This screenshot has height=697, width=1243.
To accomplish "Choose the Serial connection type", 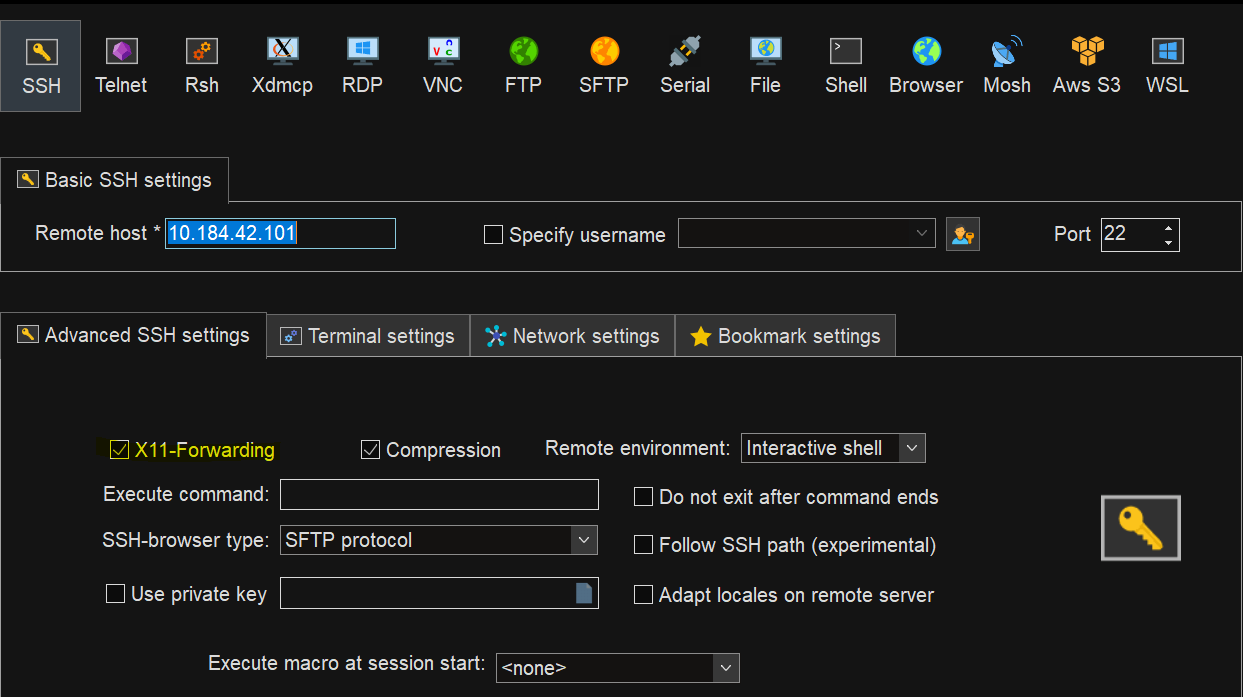I will coord(685,63).
